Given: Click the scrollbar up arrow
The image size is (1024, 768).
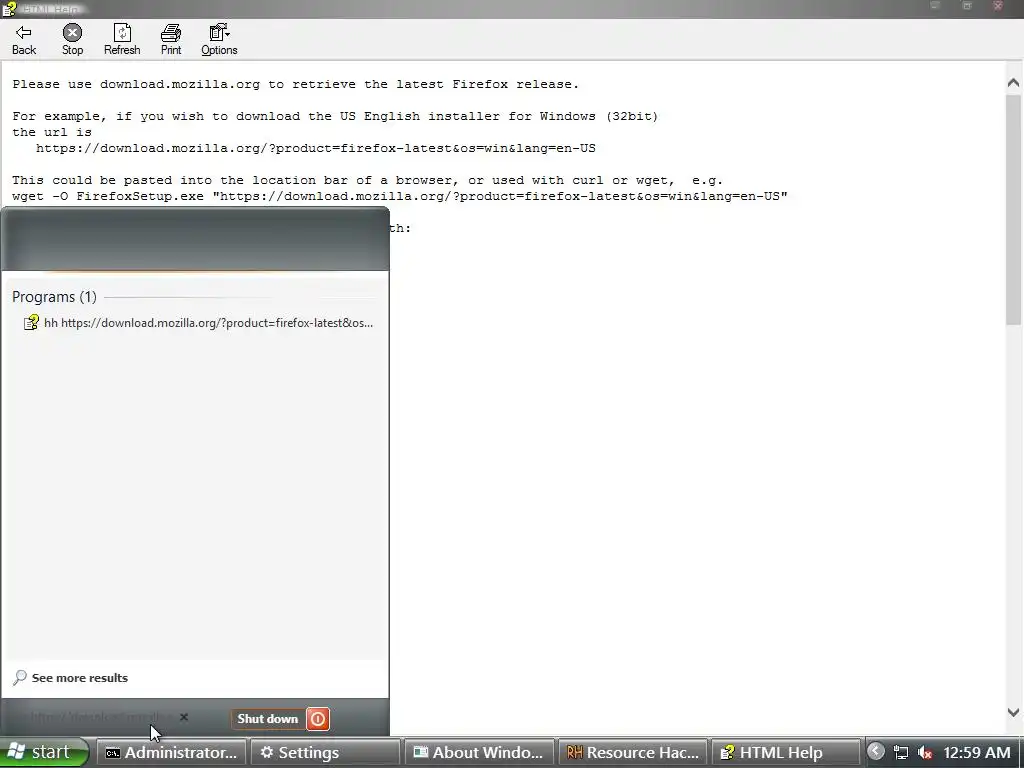Looking at the screenshot, I should pos(1013,82).
